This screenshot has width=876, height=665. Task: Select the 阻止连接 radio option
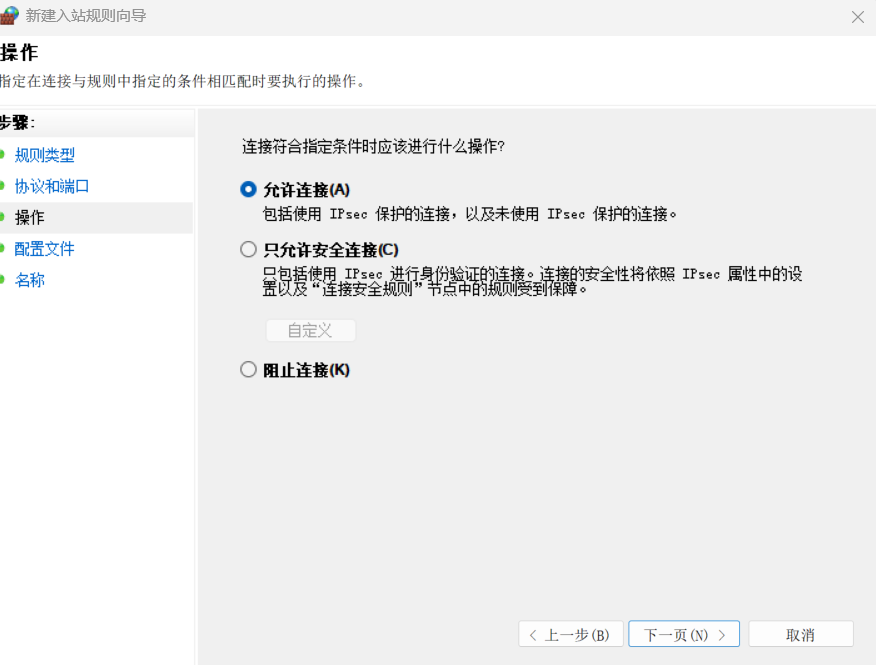pos(248,369)
